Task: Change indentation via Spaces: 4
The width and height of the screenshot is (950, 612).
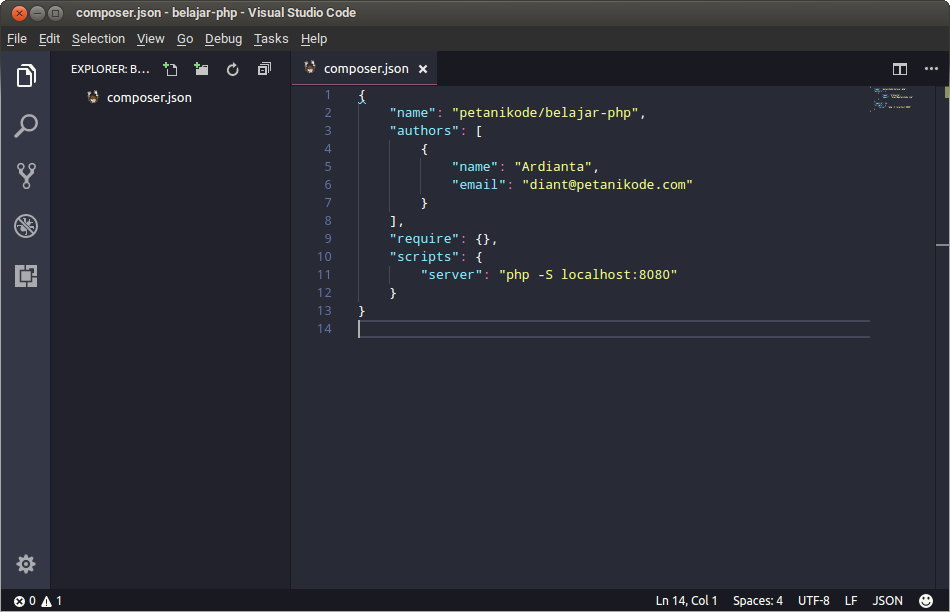Action: coord(757,601)
